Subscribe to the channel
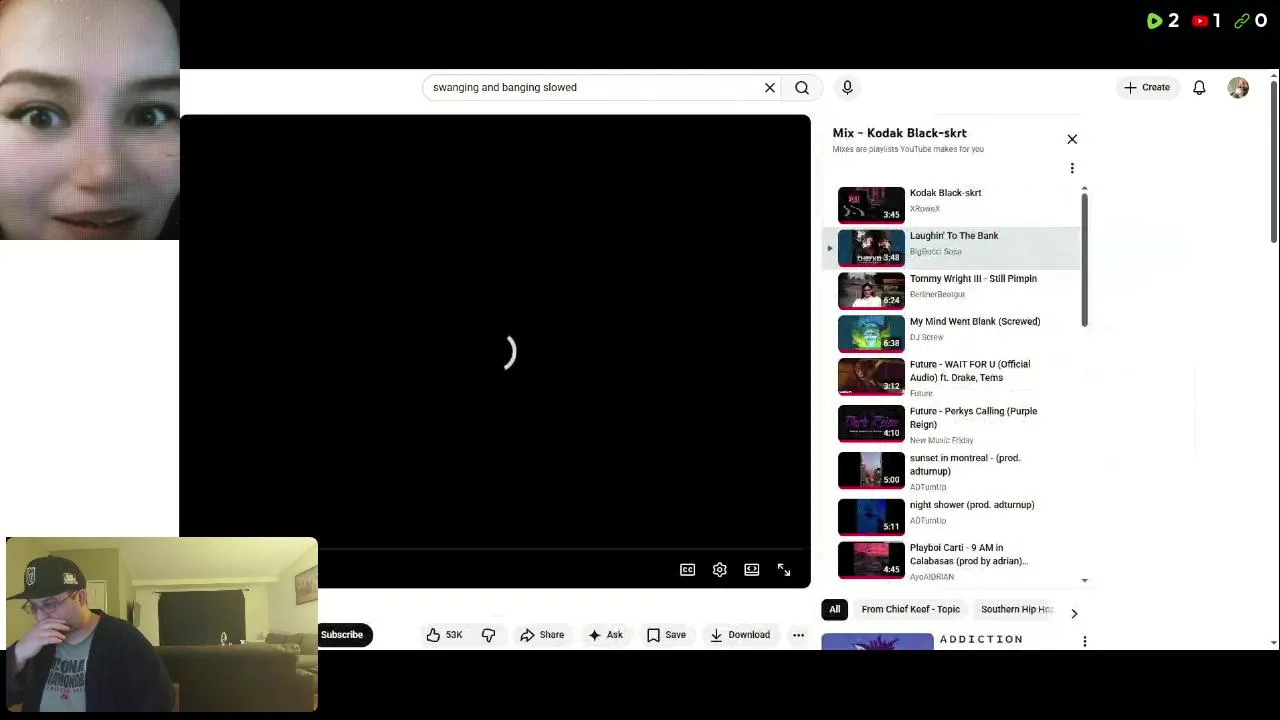Viewport: 1280px width, 720px height. [x=342, y=635]
